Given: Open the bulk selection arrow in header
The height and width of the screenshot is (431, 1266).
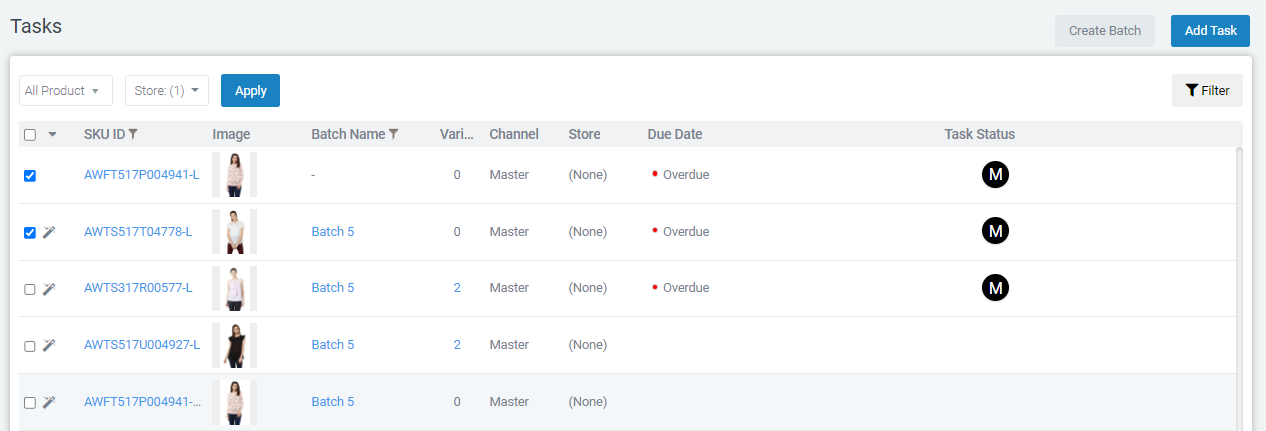Looking at the screenshot, I should coord(52,135).
